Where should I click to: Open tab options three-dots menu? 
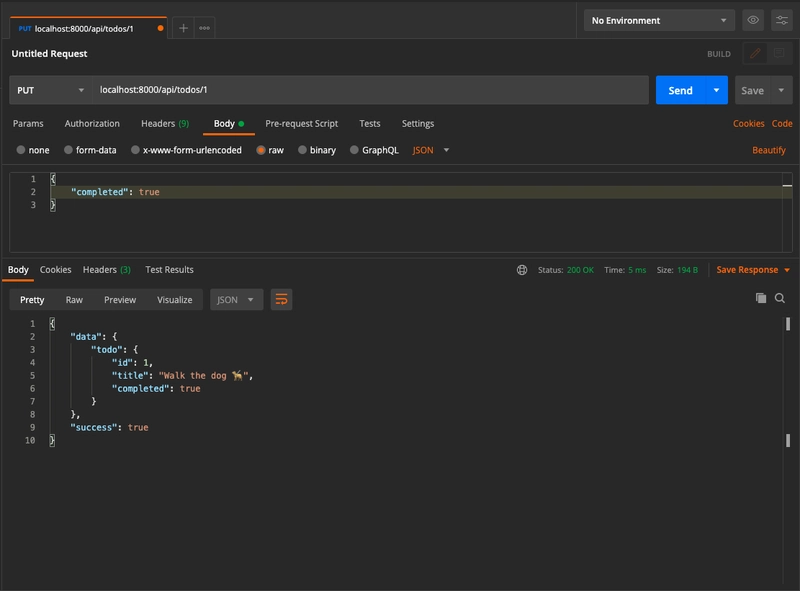point(205,28)
